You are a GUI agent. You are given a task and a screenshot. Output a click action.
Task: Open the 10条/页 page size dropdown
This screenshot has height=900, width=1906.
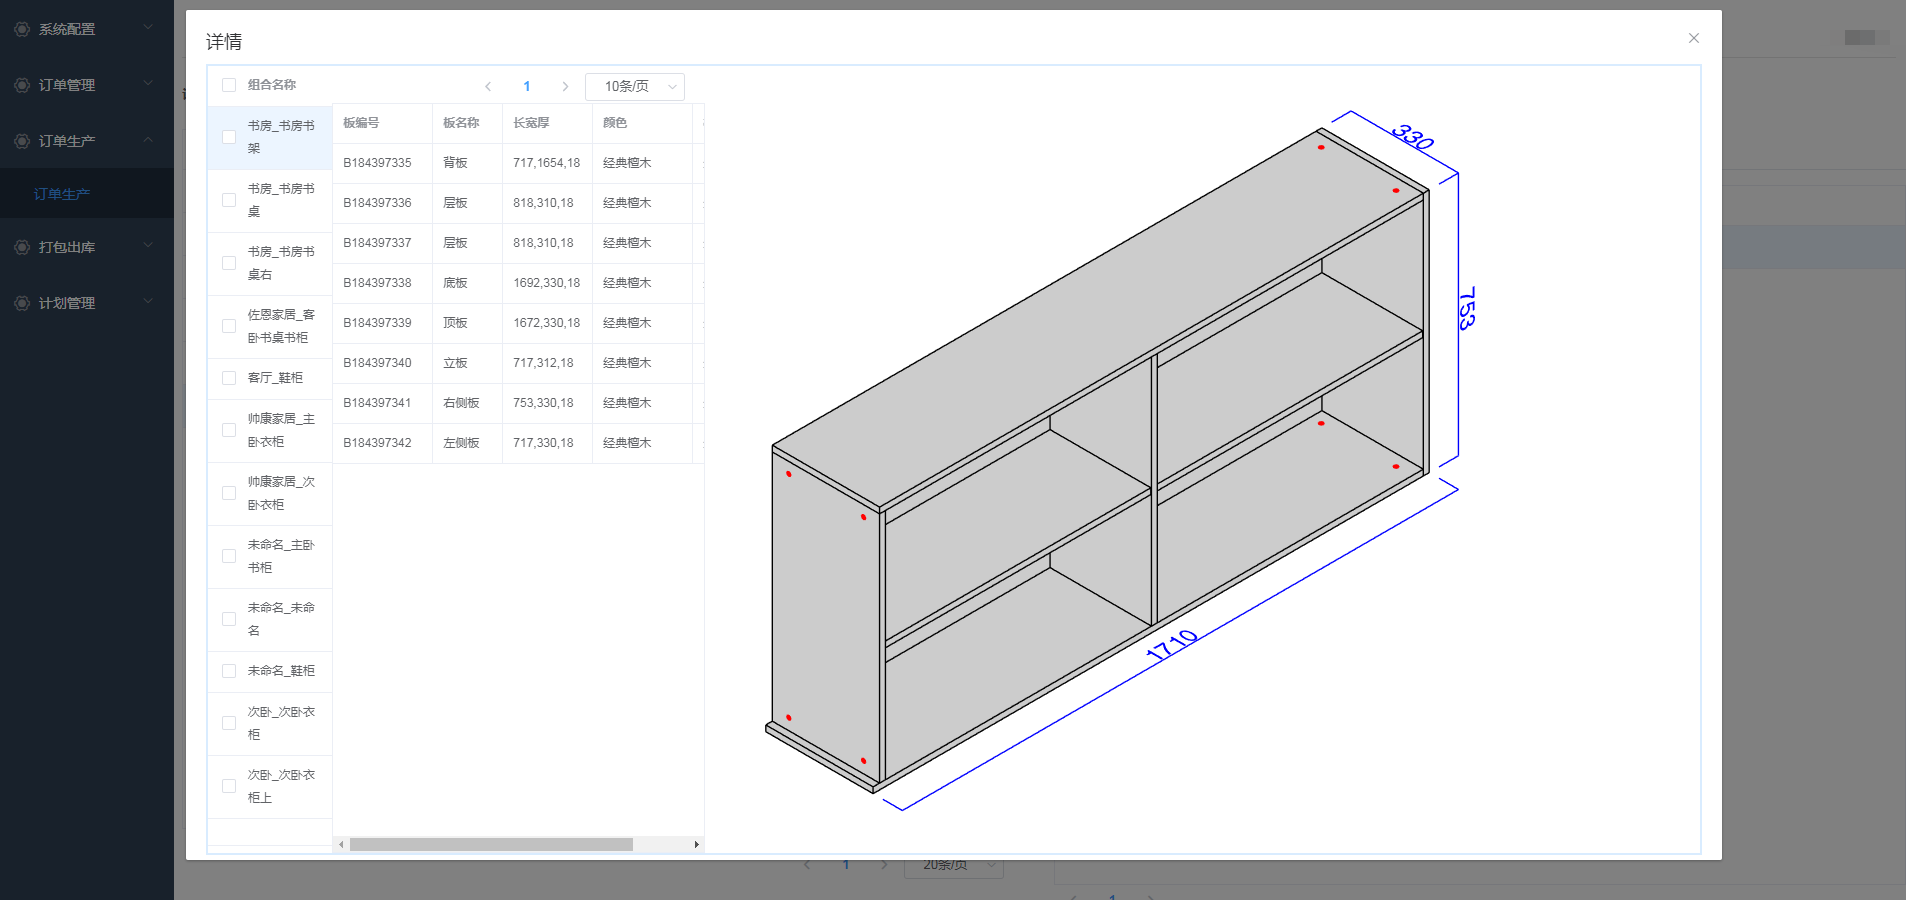point(634,87)
